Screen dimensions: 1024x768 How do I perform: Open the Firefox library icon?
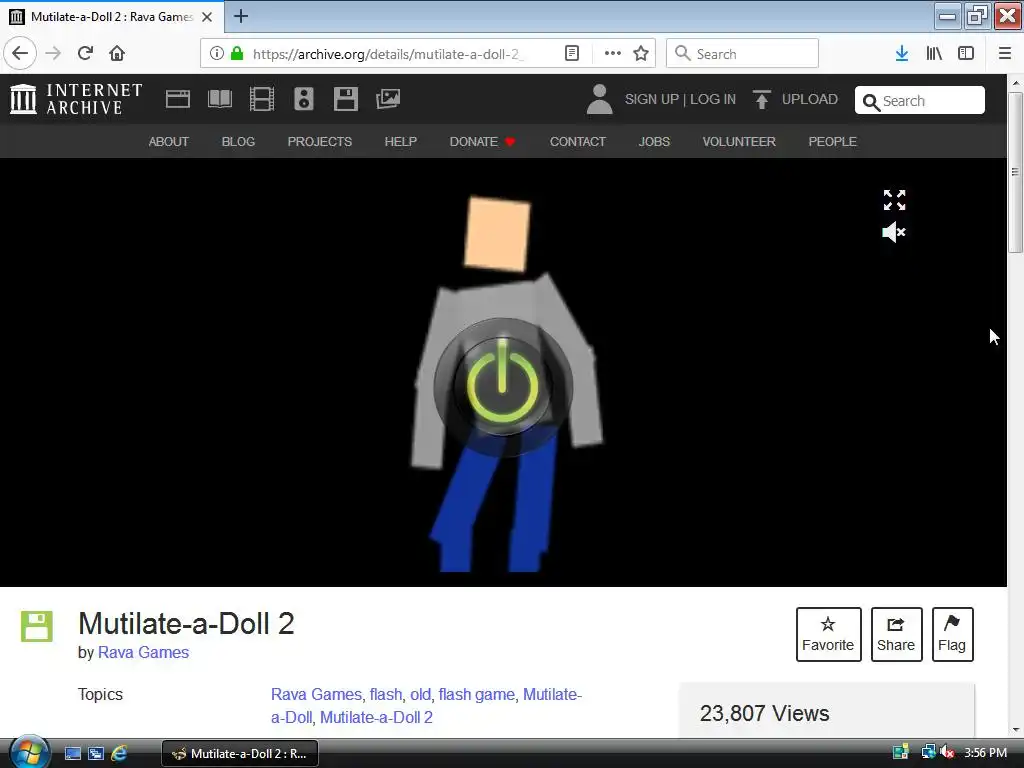point(934,54)
